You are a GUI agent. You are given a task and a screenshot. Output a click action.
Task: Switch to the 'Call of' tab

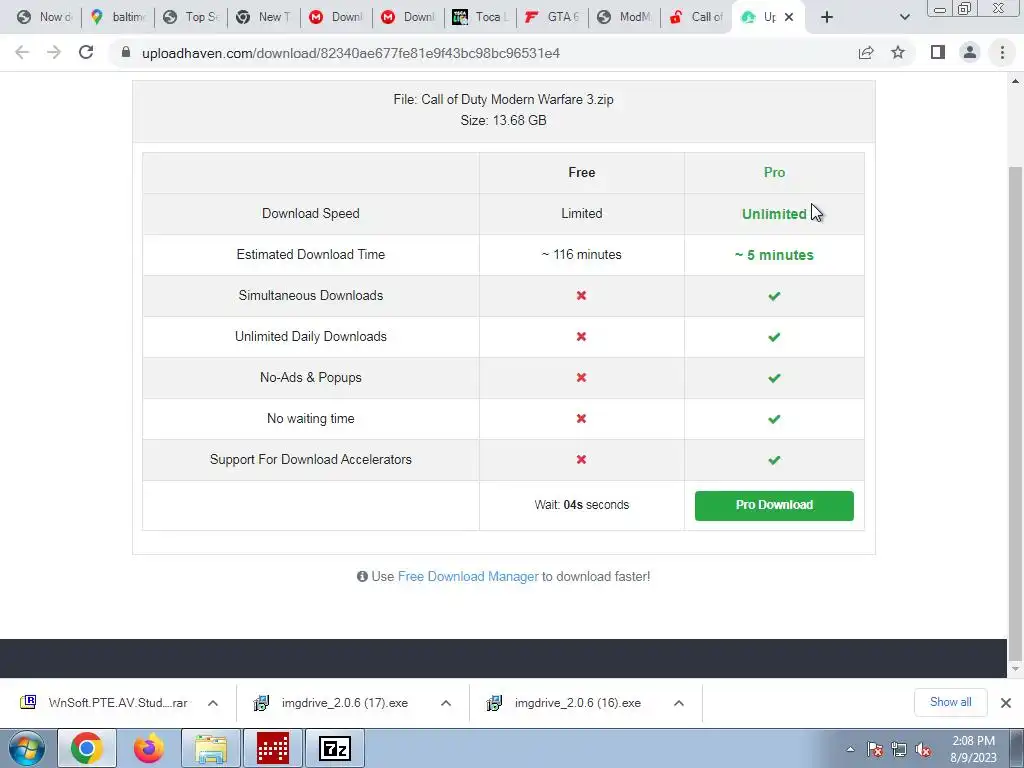pos(696,17)
